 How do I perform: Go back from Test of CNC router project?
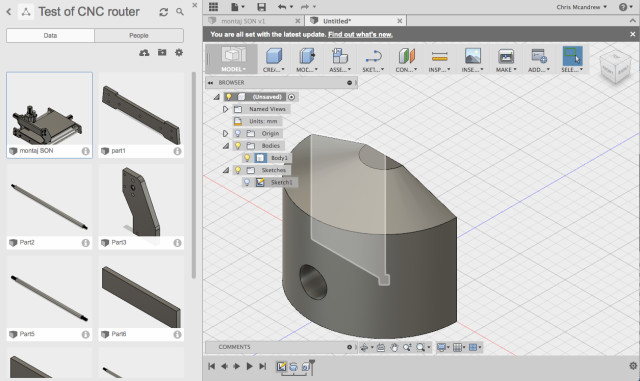click(x=9, y=12)
